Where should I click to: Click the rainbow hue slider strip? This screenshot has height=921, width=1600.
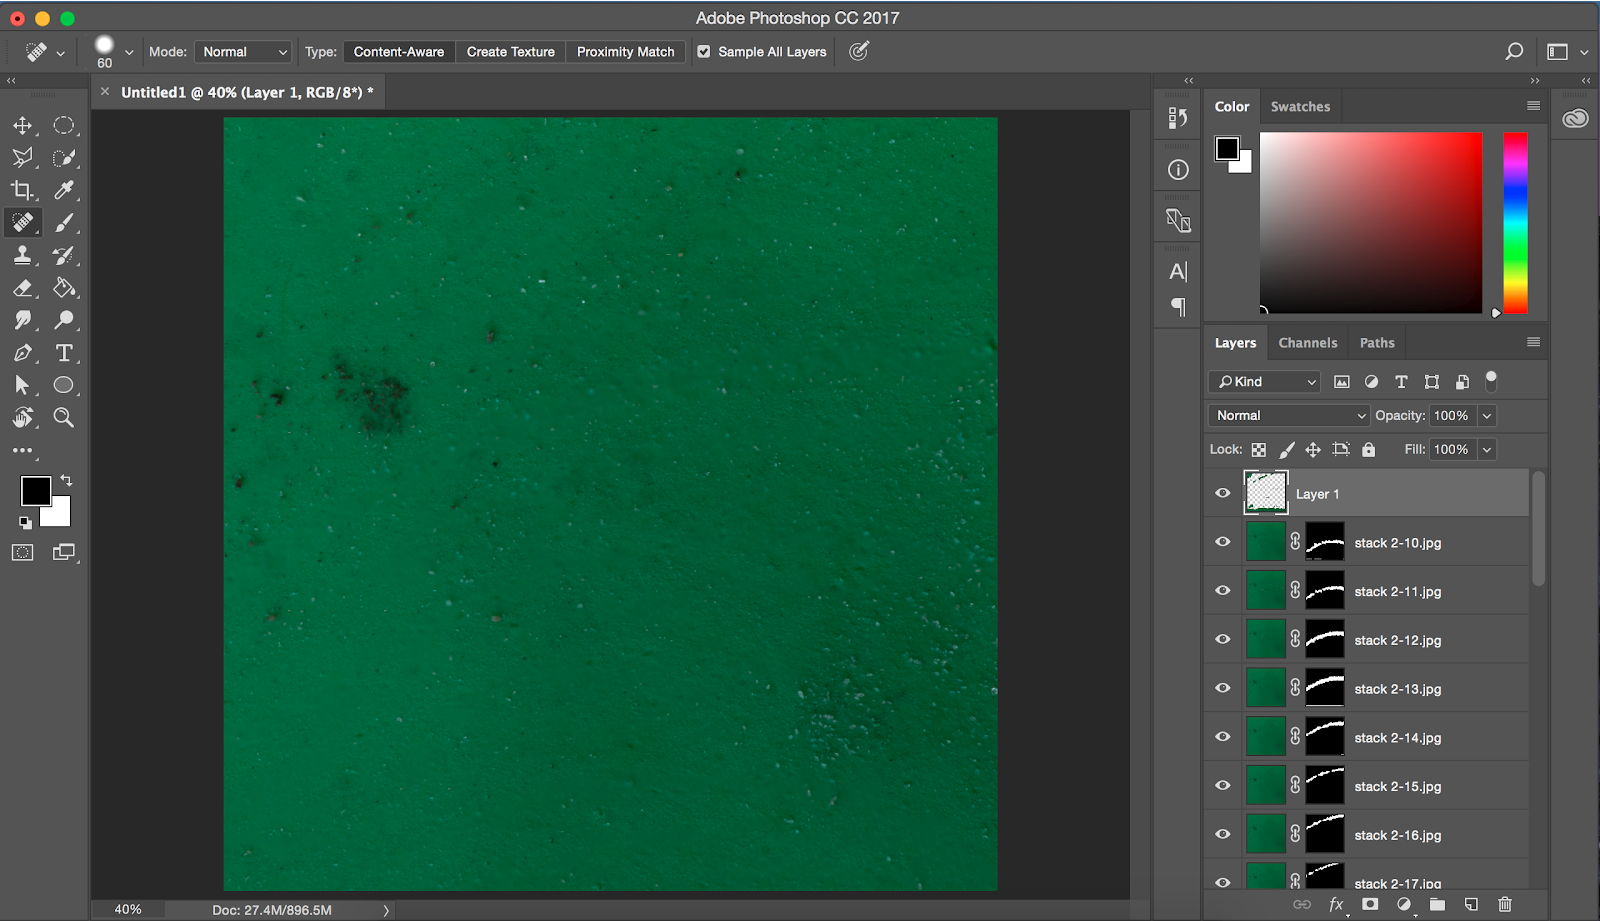1515,223
